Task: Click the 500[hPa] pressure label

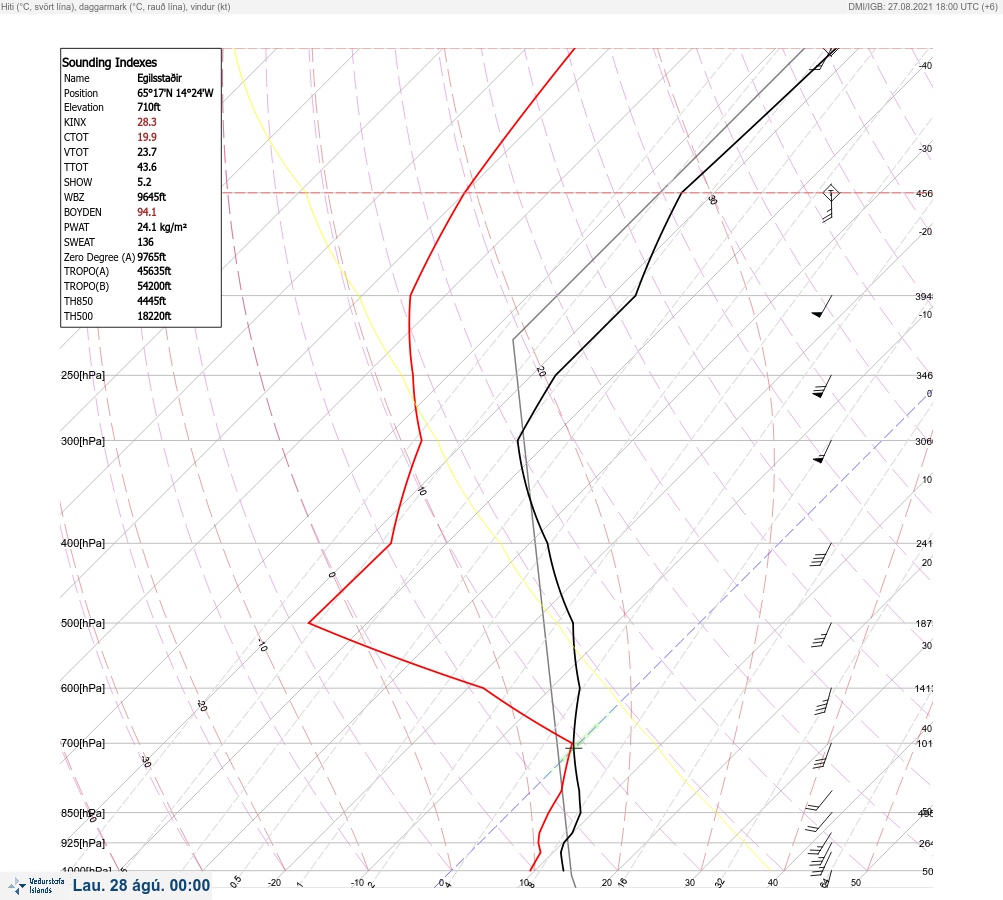Action: point(83,623)
